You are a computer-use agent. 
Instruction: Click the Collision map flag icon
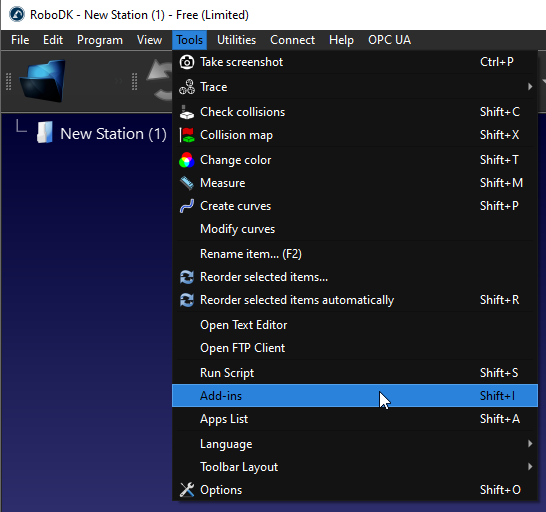pos(187,135)
